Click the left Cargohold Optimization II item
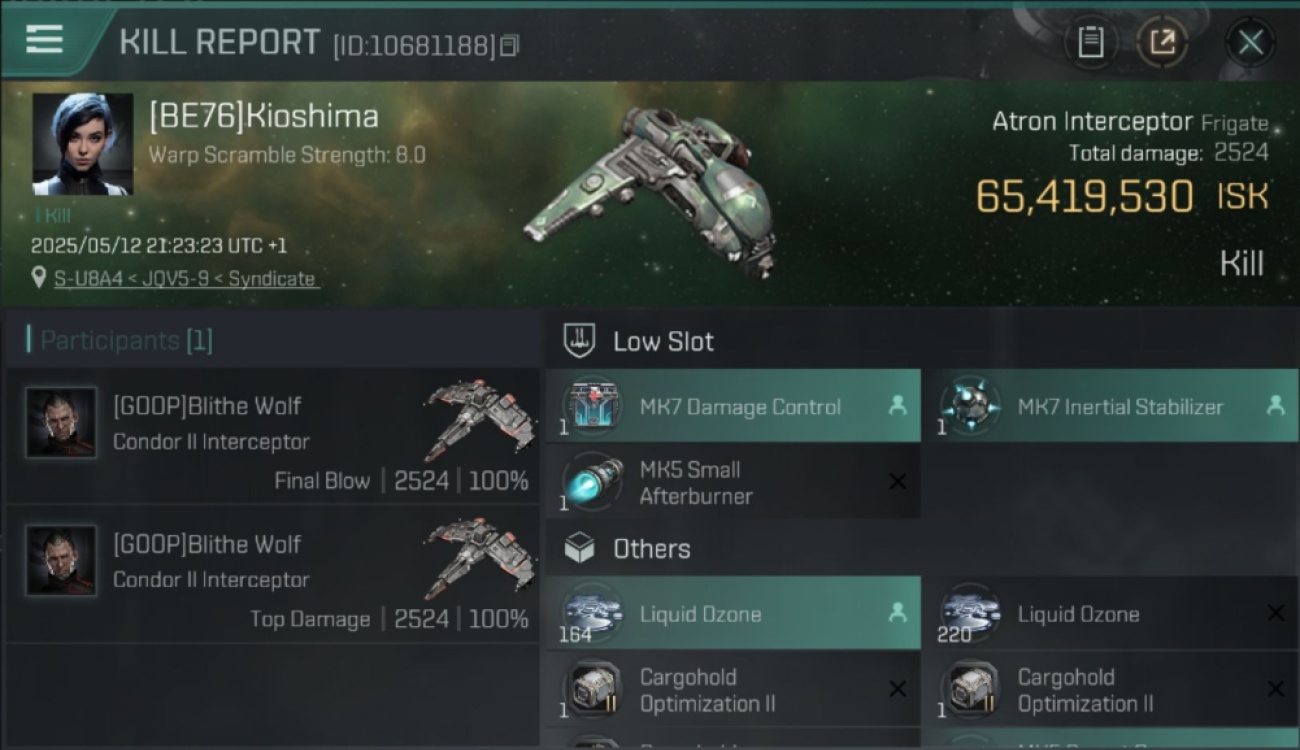1300x750 pixels. click(733, 690)
